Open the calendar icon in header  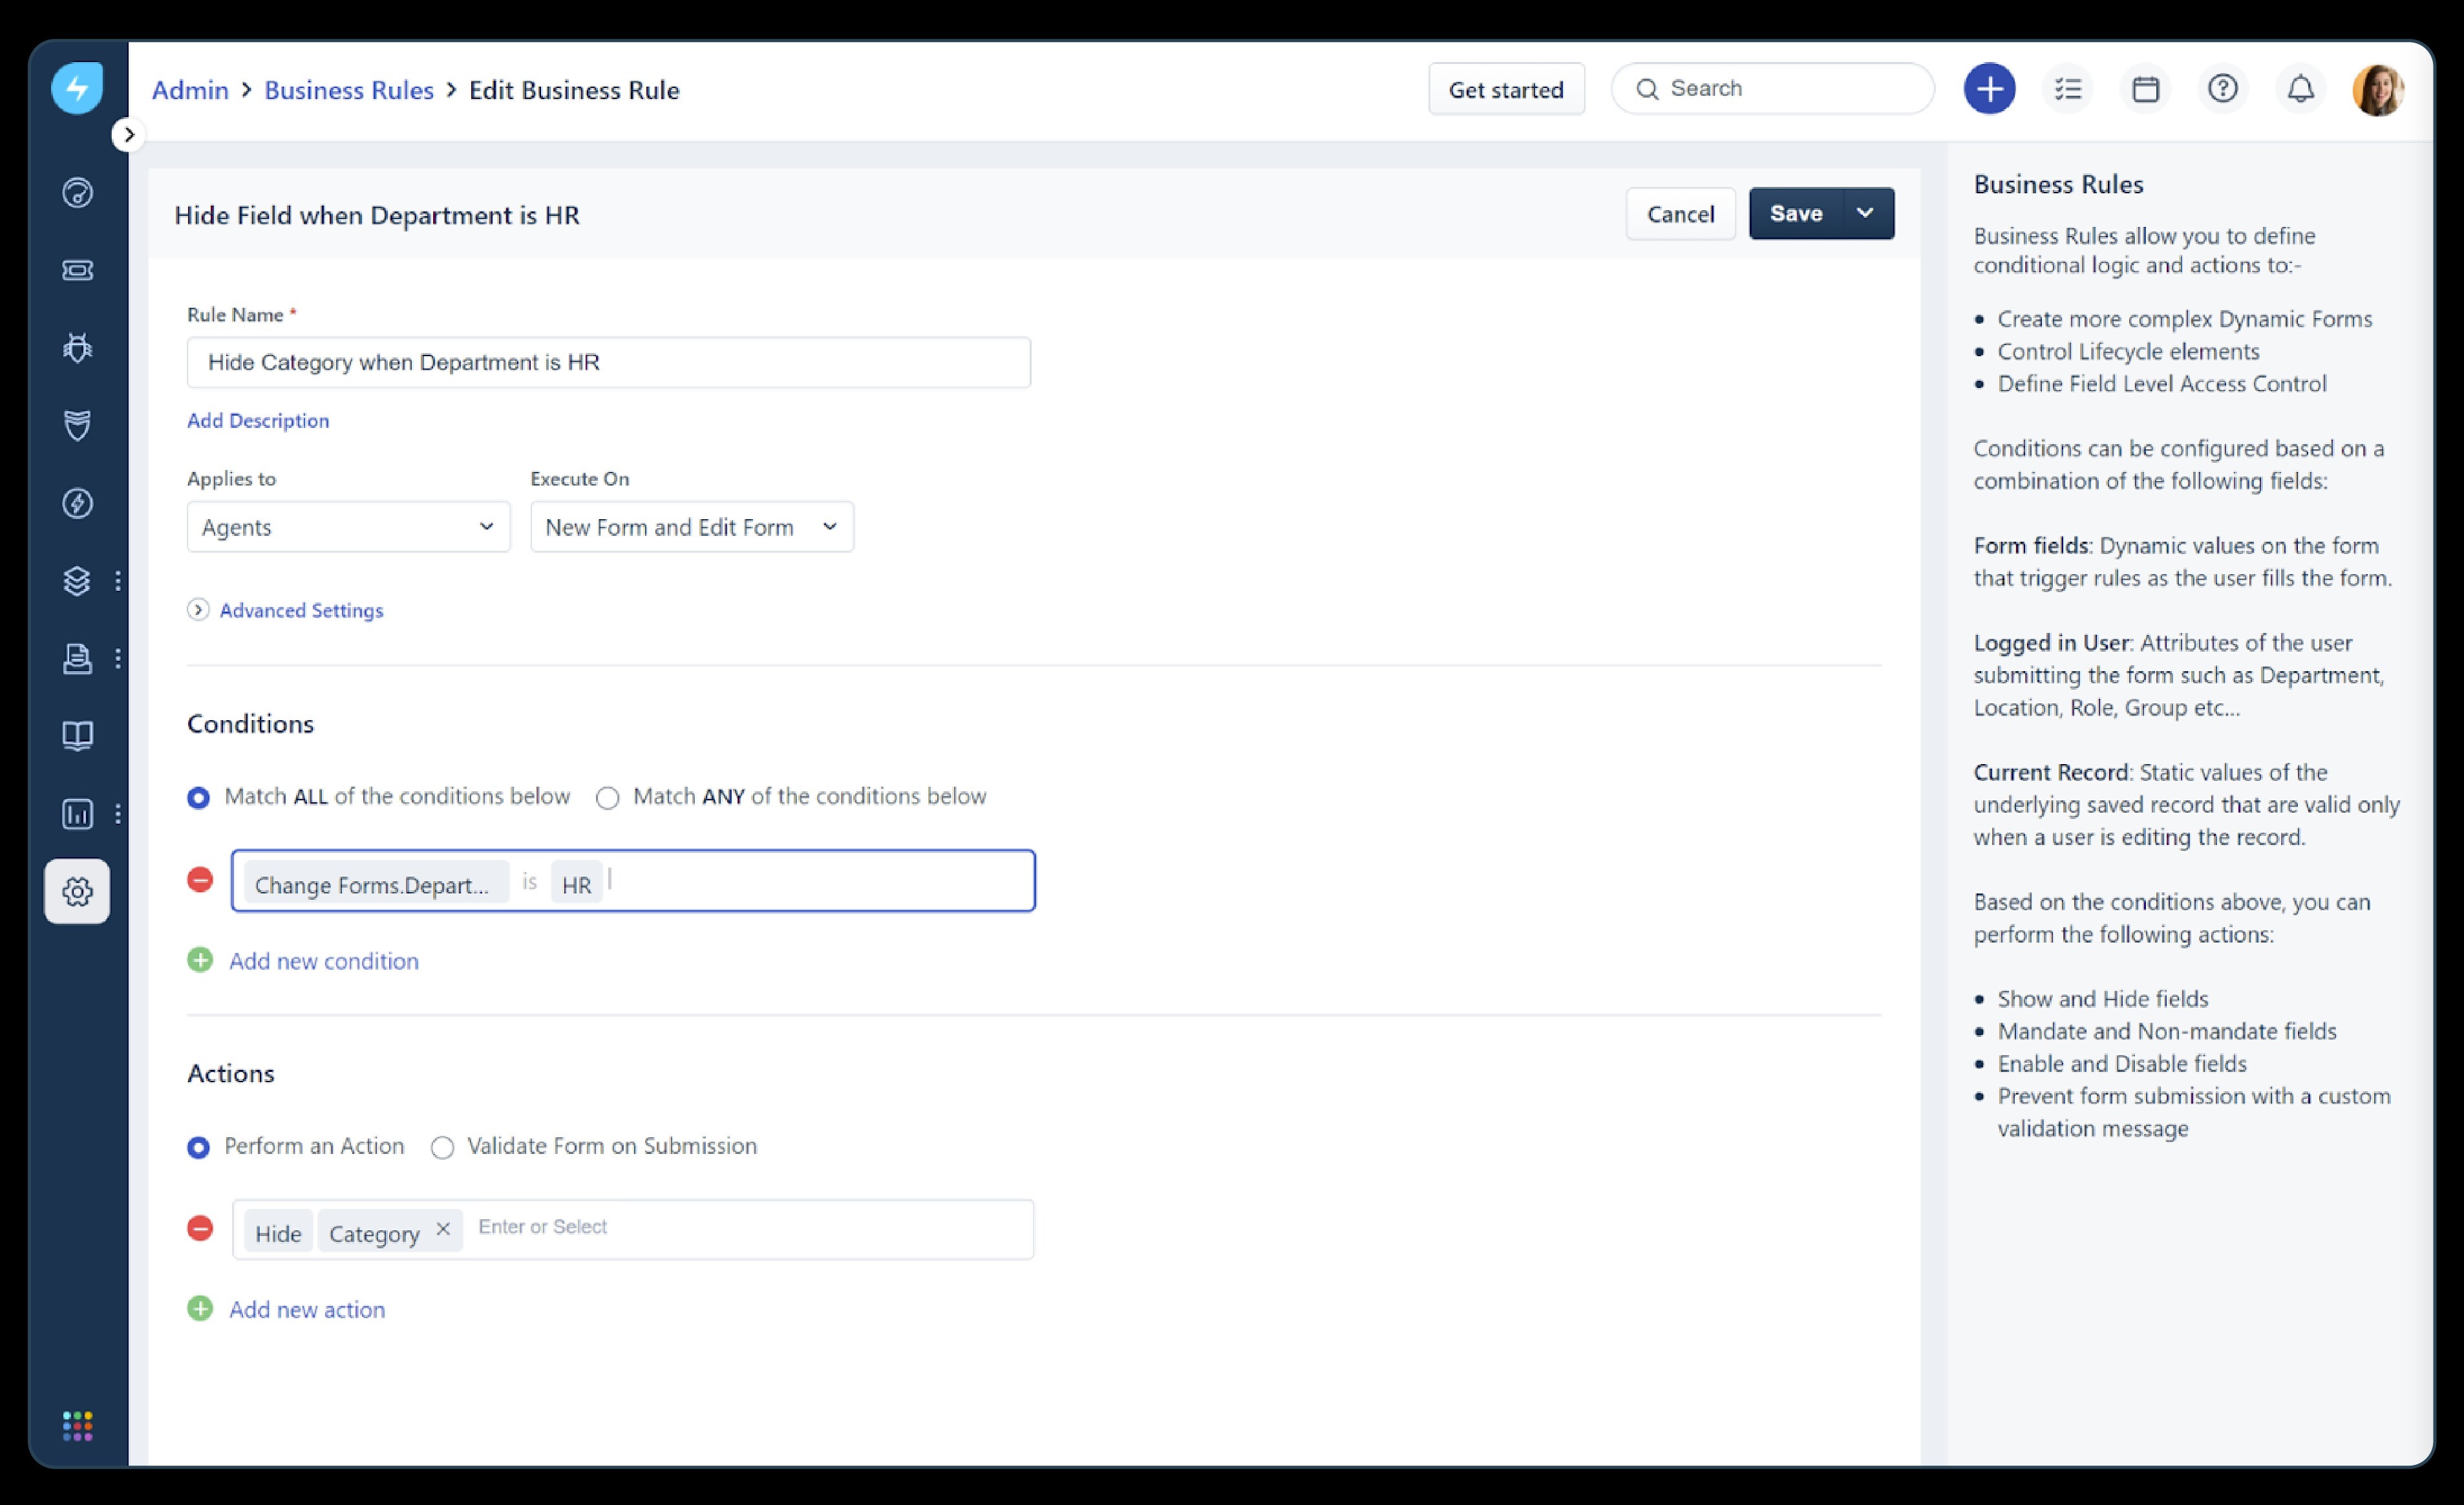pos(2145,89)
